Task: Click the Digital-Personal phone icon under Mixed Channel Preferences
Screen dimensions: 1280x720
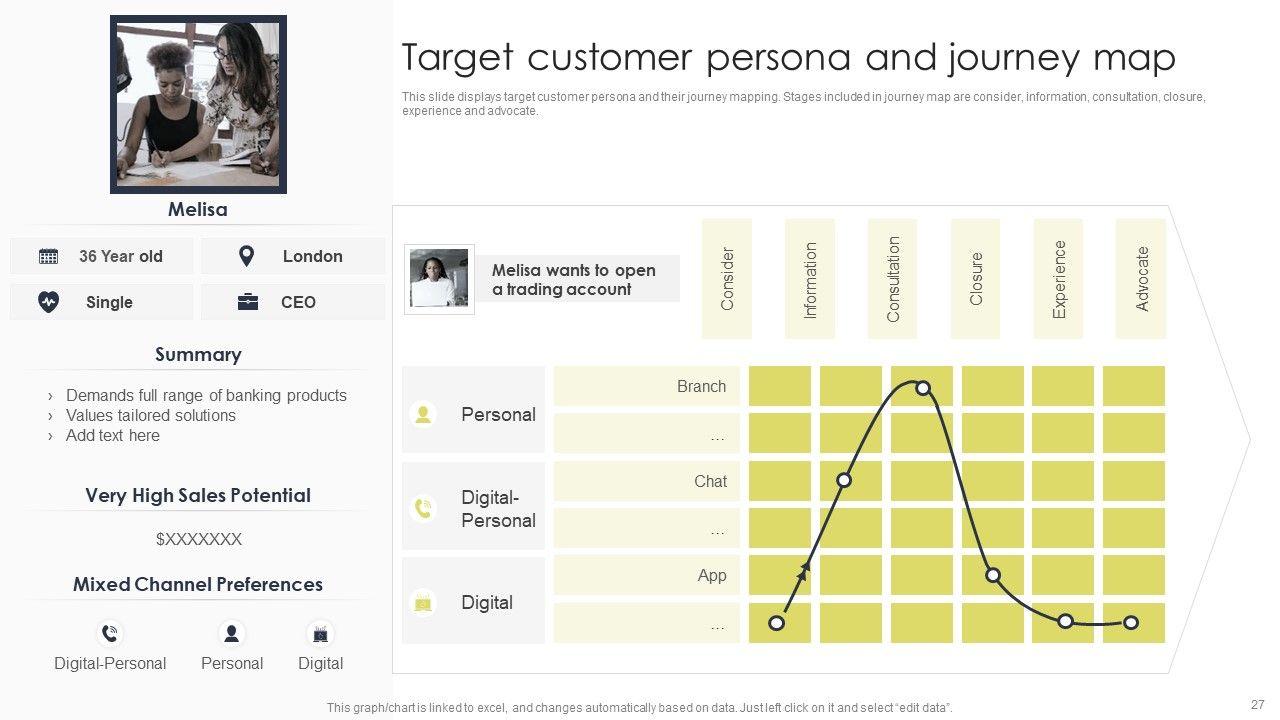Action: 110,633
